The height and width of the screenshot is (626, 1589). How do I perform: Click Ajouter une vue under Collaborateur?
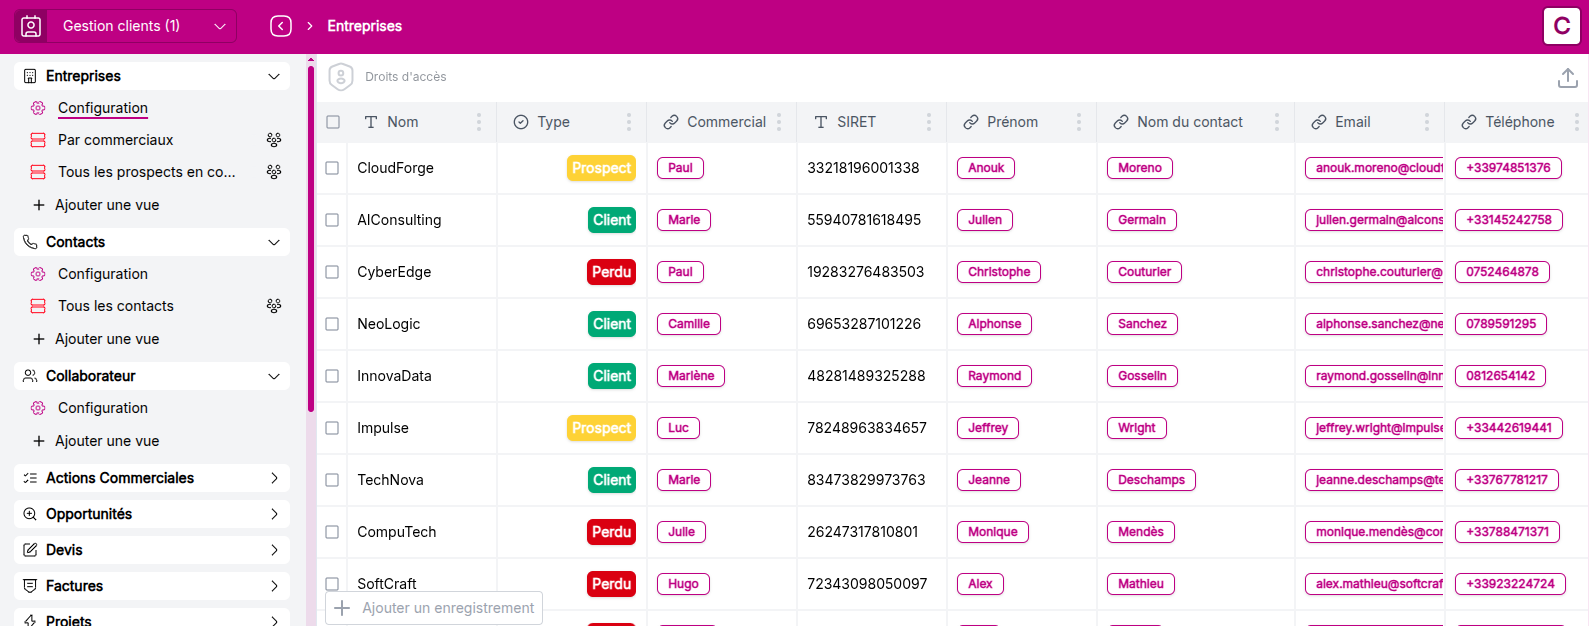(x=107, y=441)
